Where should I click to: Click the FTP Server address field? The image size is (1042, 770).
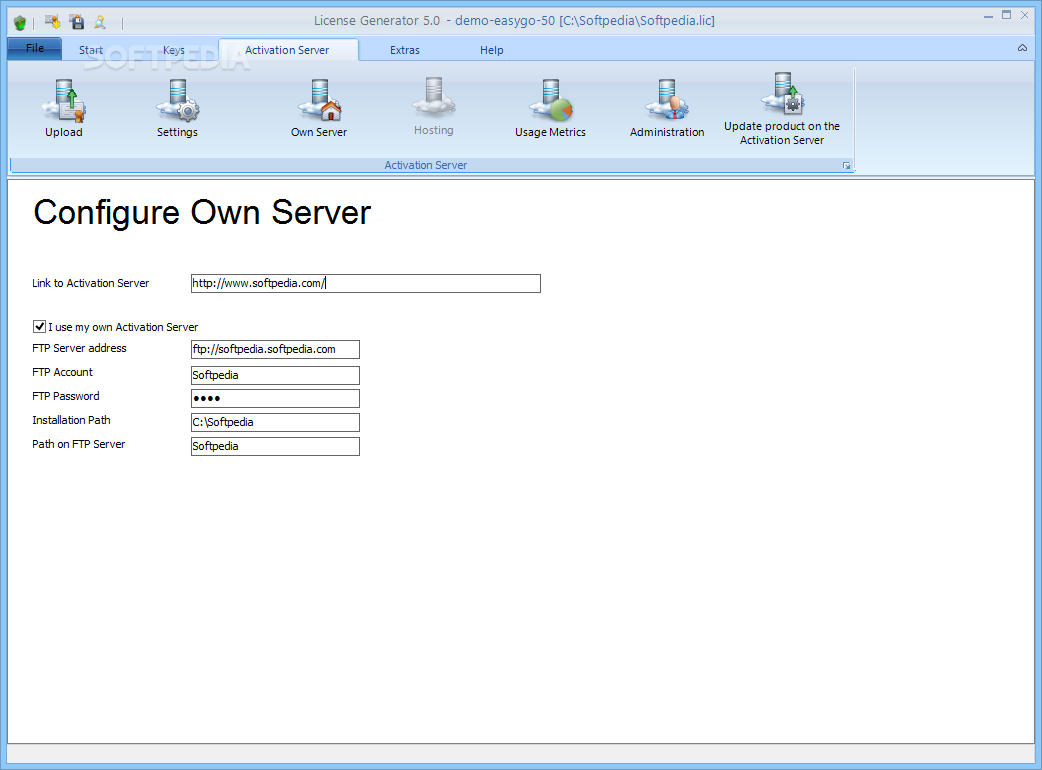click(x=275, y=349)
